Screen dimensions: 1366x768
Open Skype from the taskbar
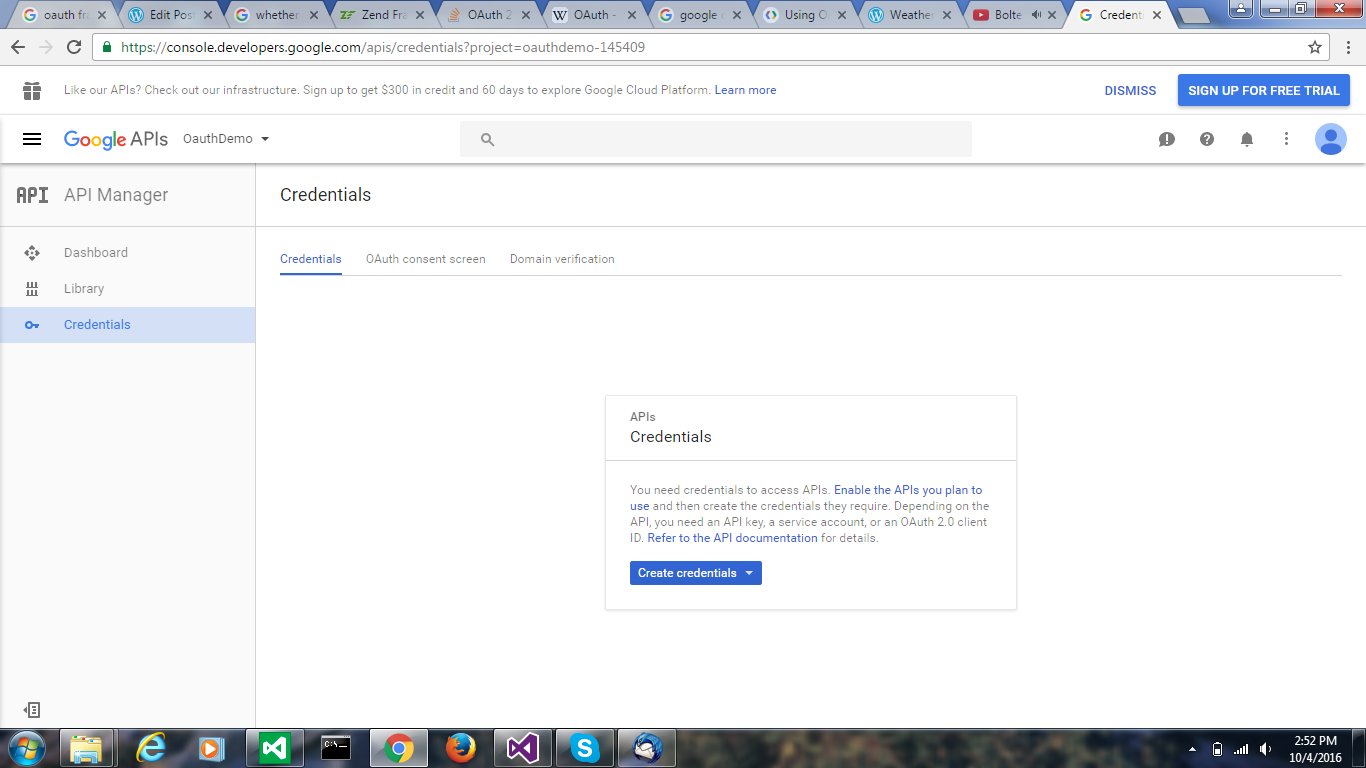[585, 748]
